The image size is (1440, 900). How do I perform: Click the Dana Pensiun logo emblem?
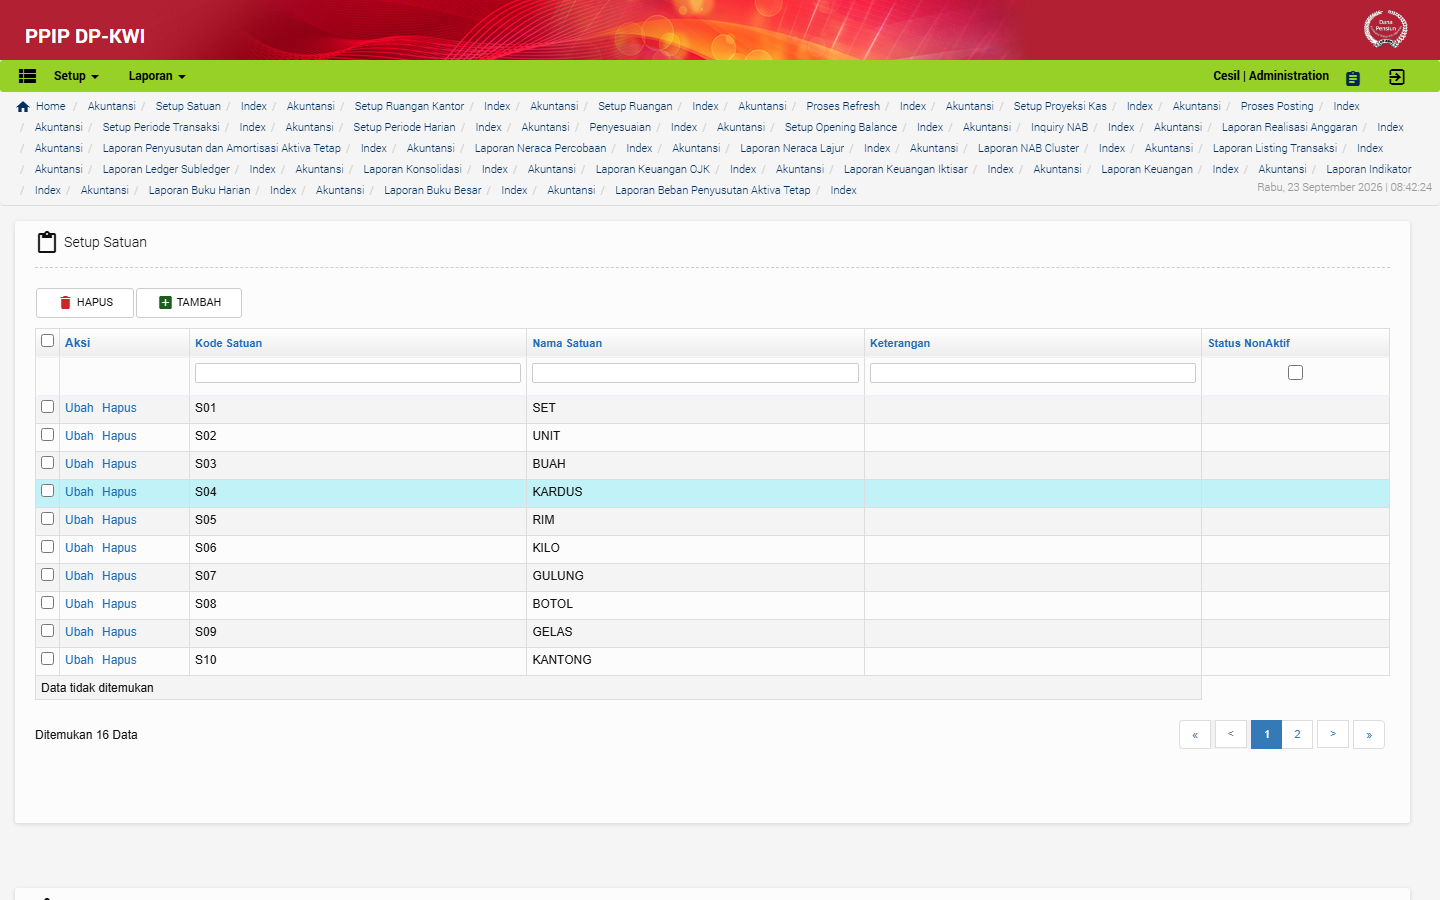[x=1386, y=28]
